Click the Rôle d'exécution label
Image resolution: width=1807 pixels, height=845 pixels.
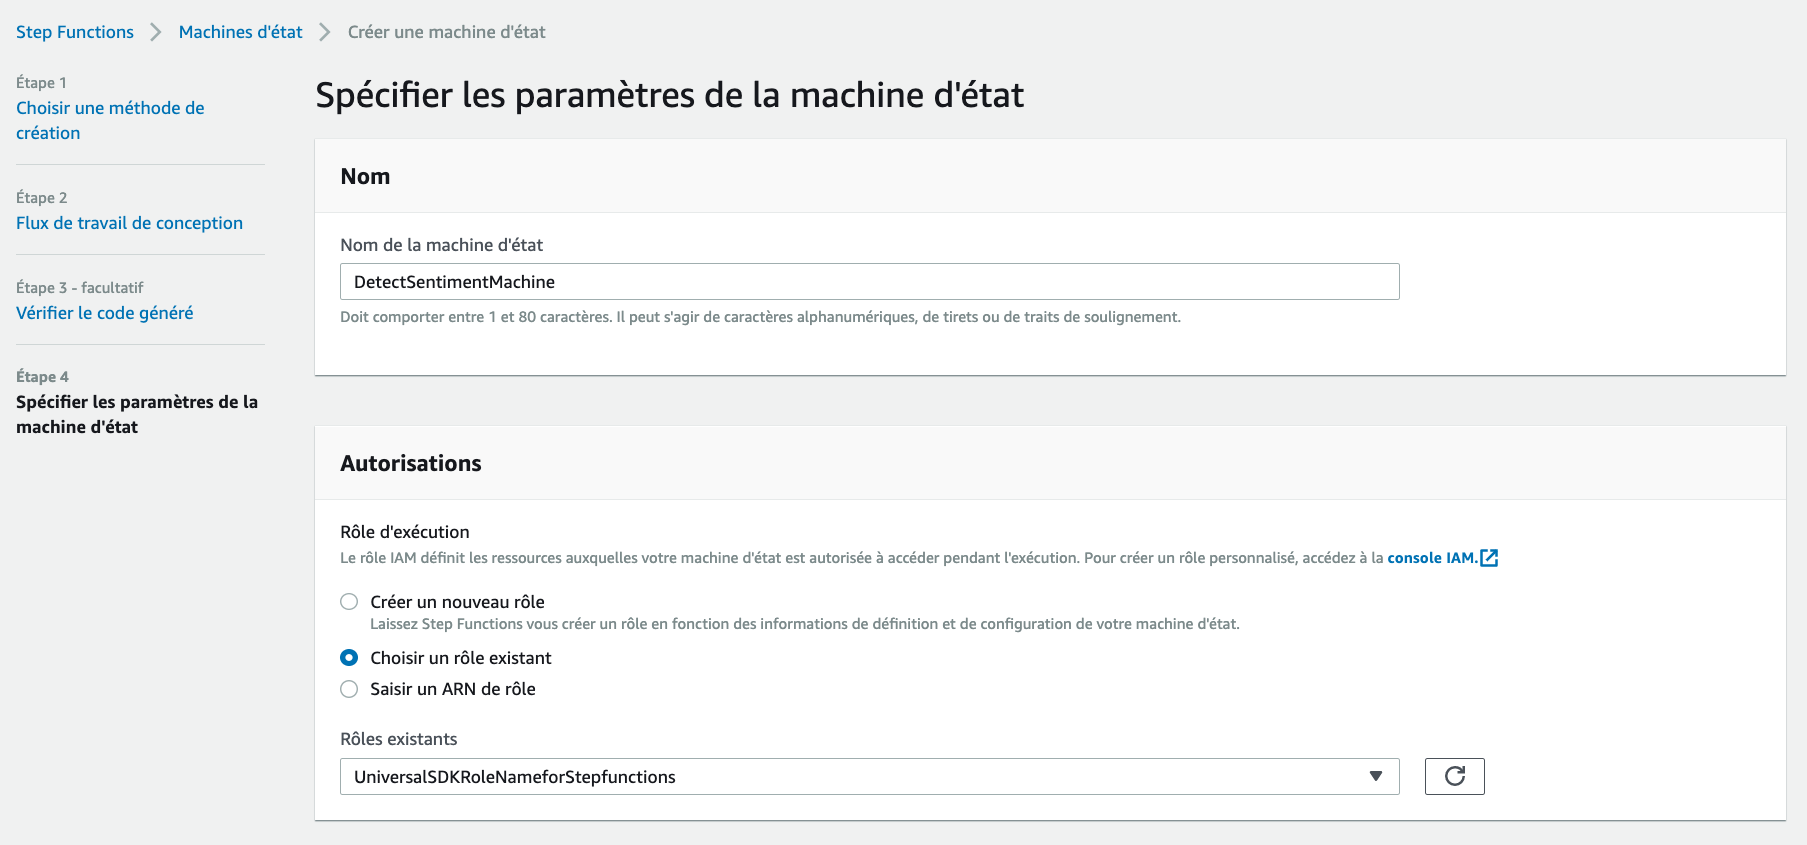tap(405, 532)
